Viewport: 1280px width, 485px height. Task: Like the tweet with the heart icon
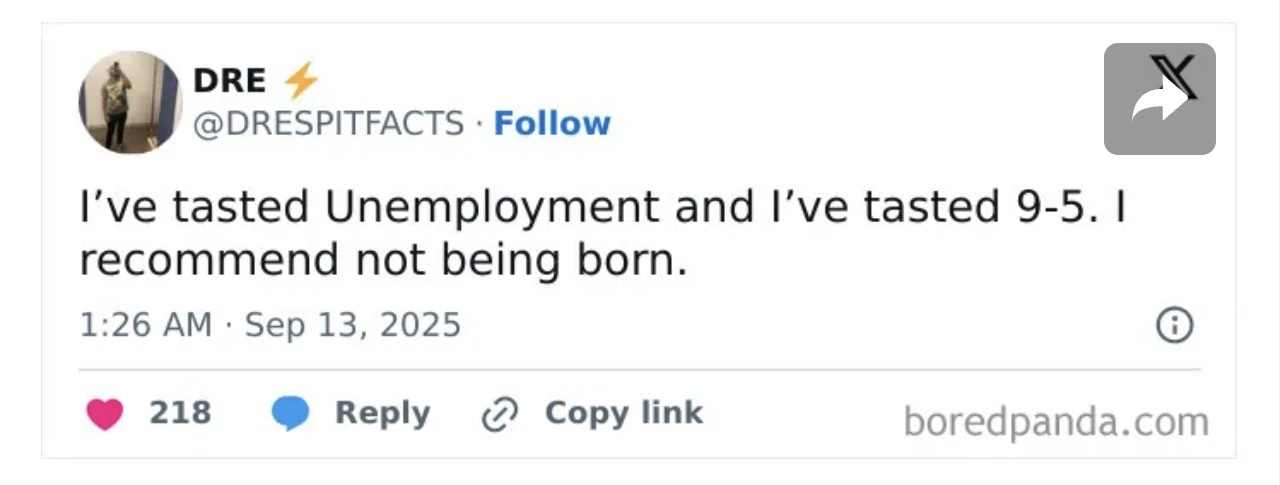tap(104, 414)
